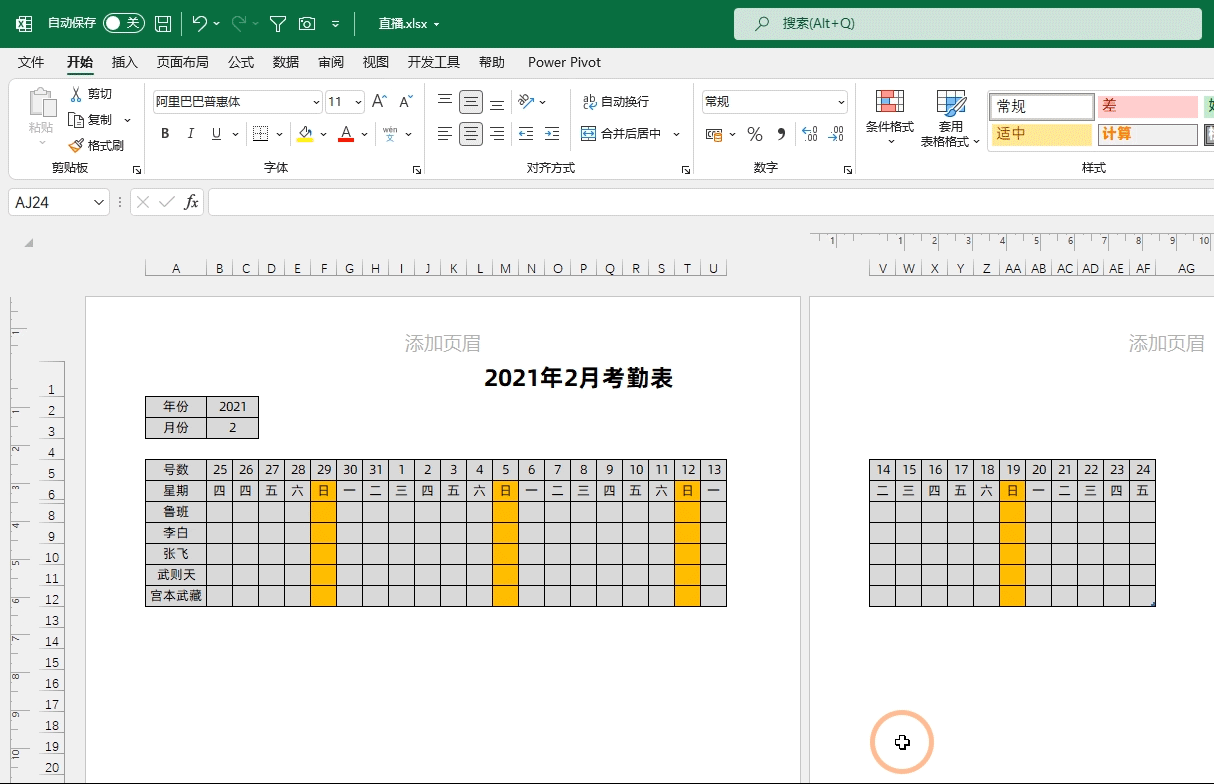Image resolution: width=1214 pixels, height=784 pixels.
Task: Open phonetic guide (wén 文) icon
Action: pos(390,134)
